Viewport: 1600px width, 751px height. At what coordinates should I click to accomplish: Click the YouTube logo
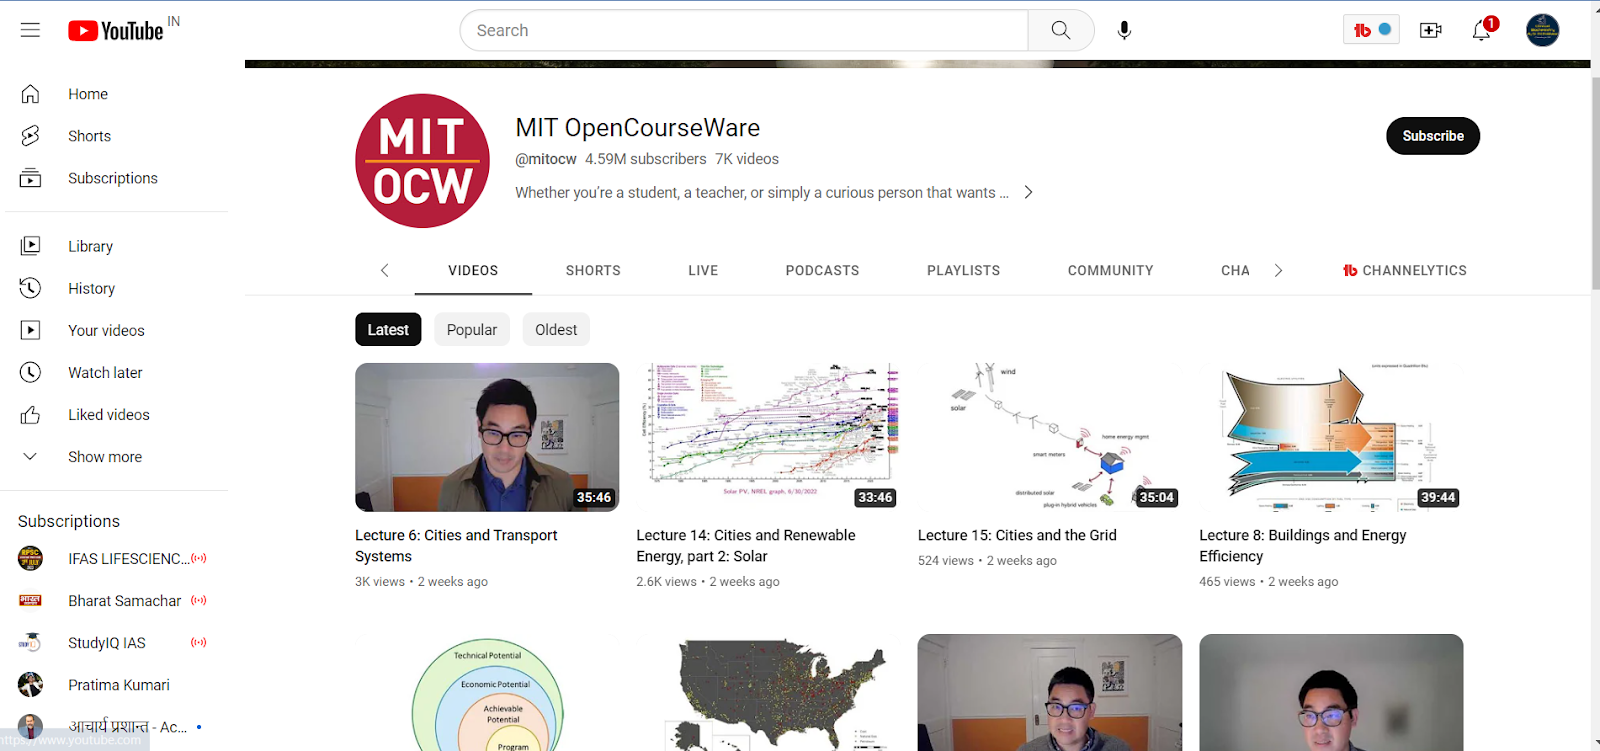click(115, 31)
